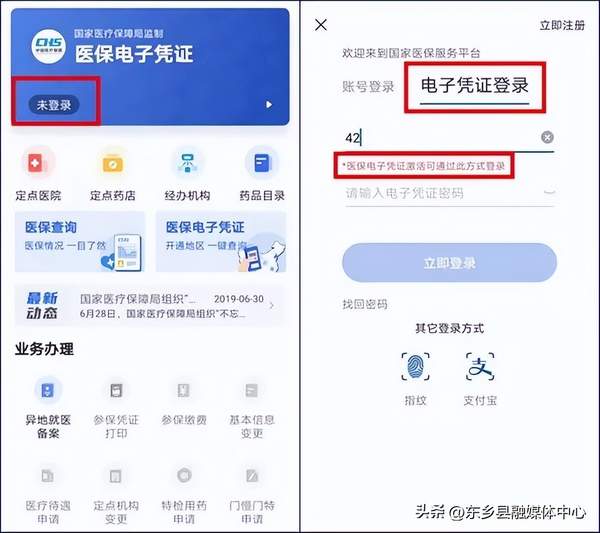Open 立即注册 register link
Screen dimensions: 600x533
[562, 25]
